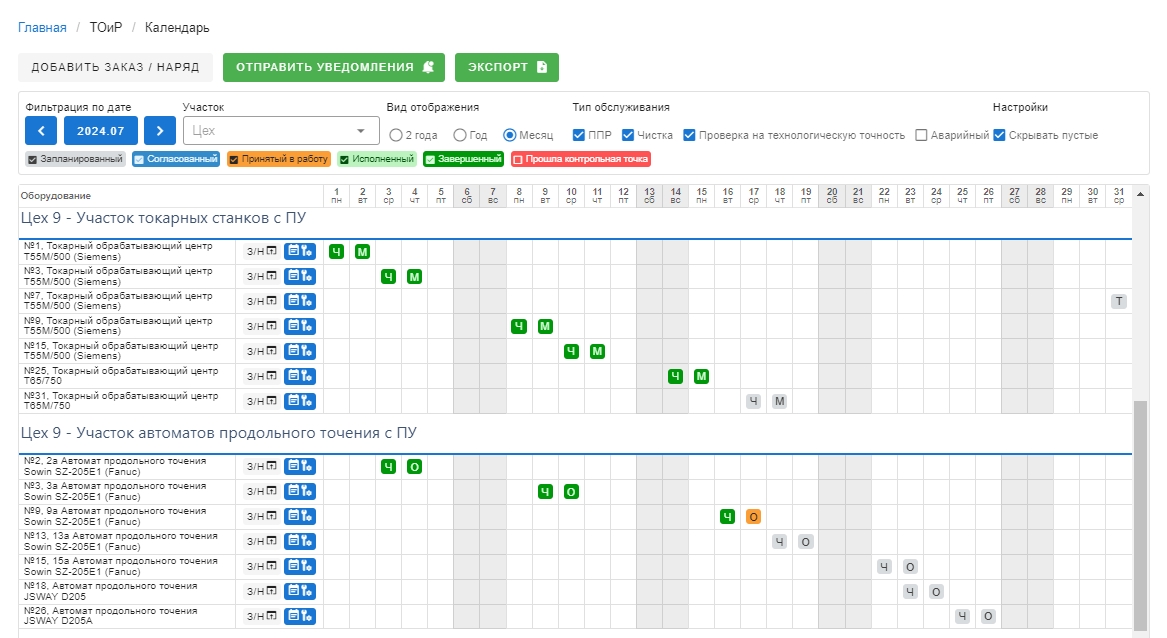The height and width of the screenshot is (638, 1167).
Task: Open blue maintenance icon for №26 JSWAY D205A
Action: click(x=299, y=616)
